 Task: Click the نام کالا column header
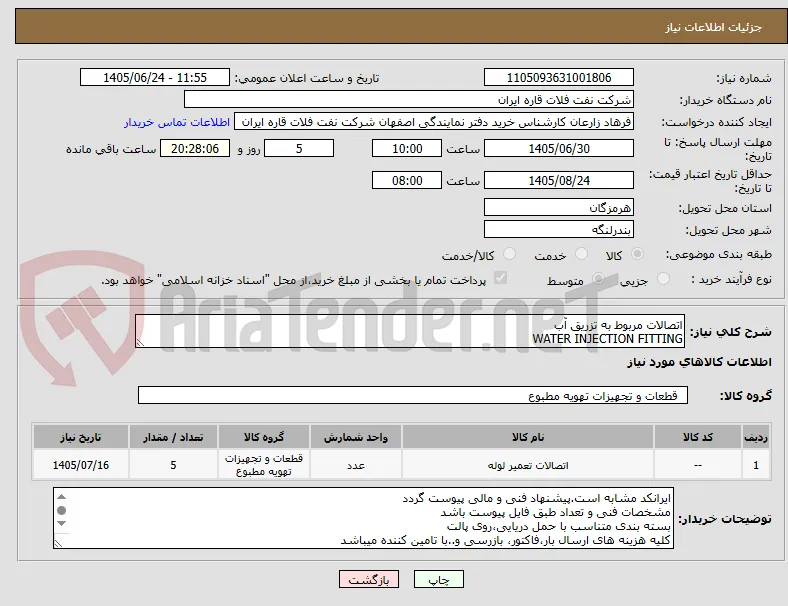click(x=528, y=437)
